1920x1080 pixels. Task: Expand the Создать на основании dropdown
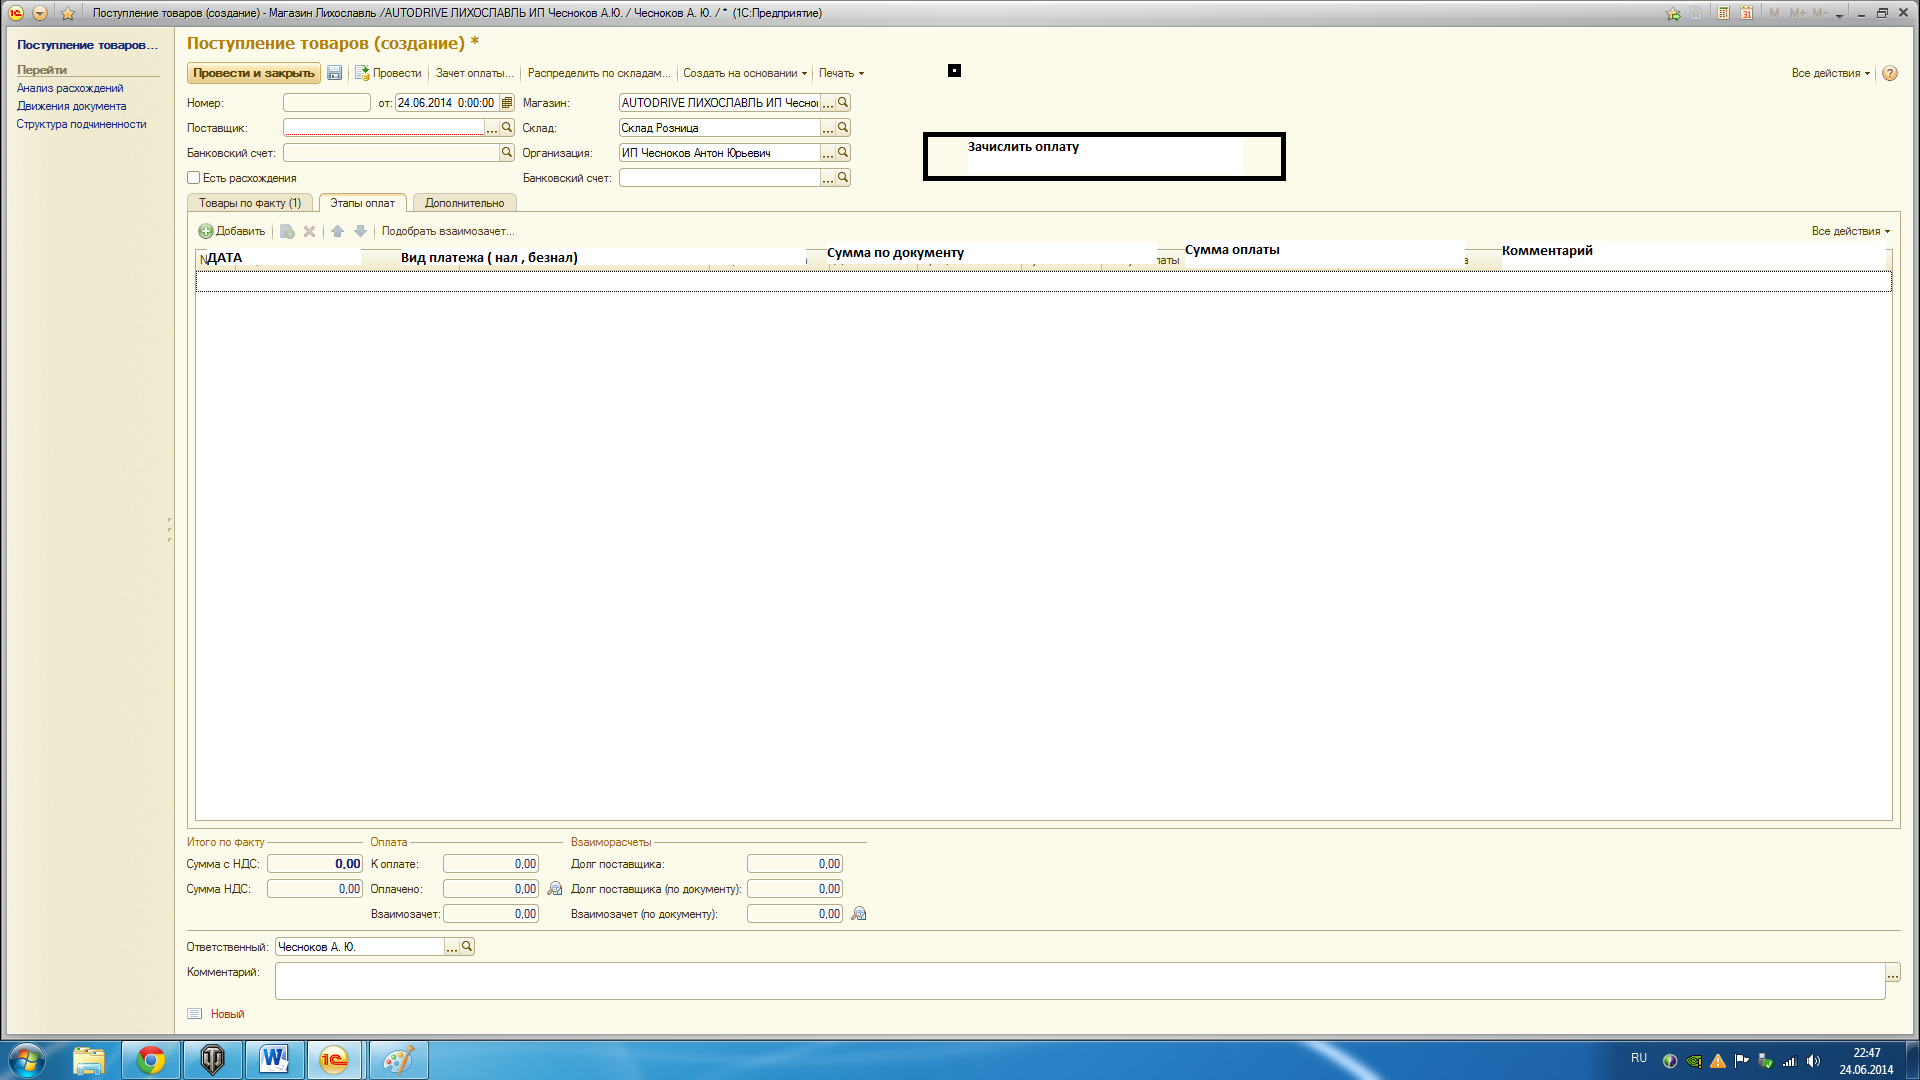click(745, 73)
